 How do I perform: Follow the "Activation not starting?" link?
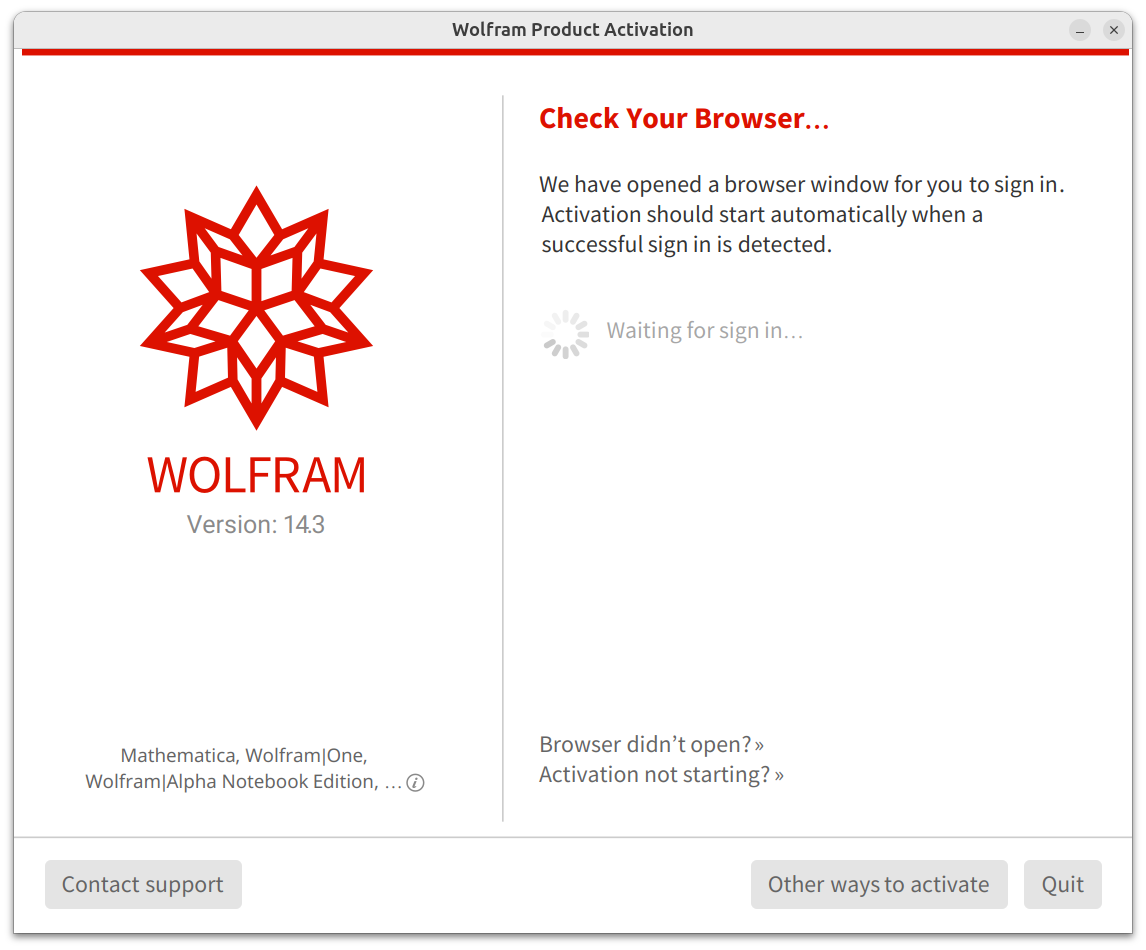[x=661, y=775]
